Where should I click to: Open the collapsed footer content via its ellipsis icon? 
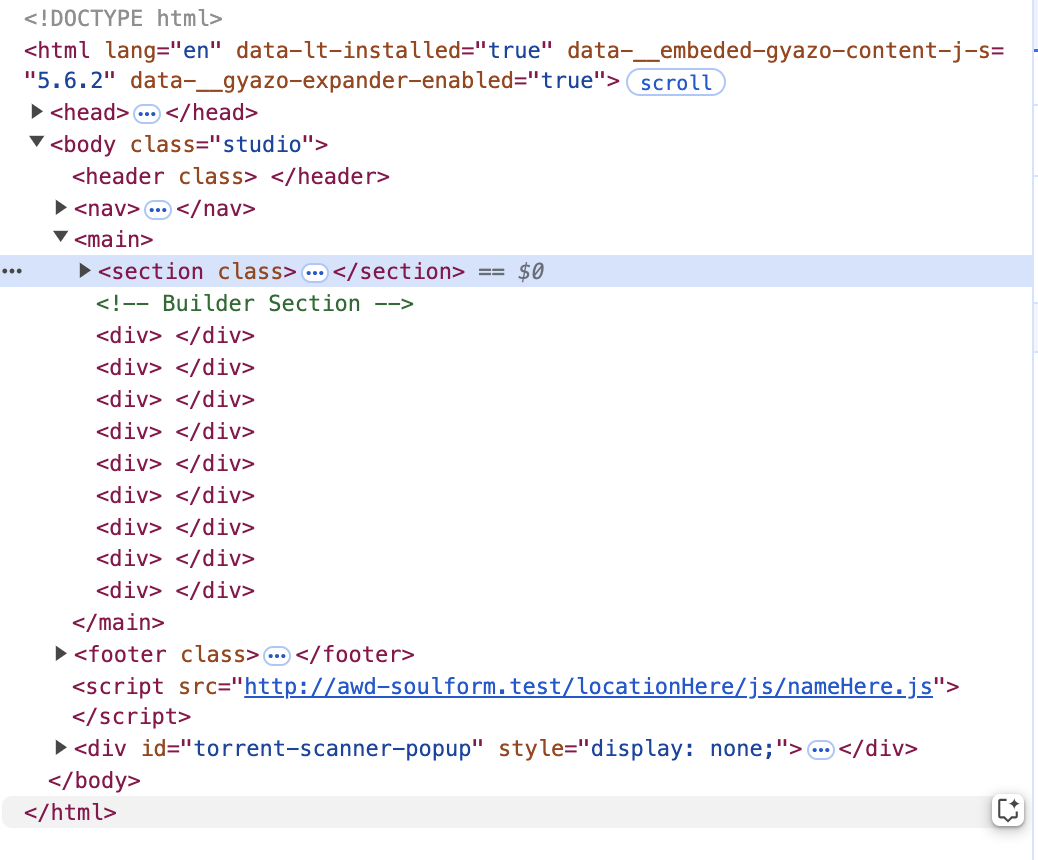coord(276,655)
